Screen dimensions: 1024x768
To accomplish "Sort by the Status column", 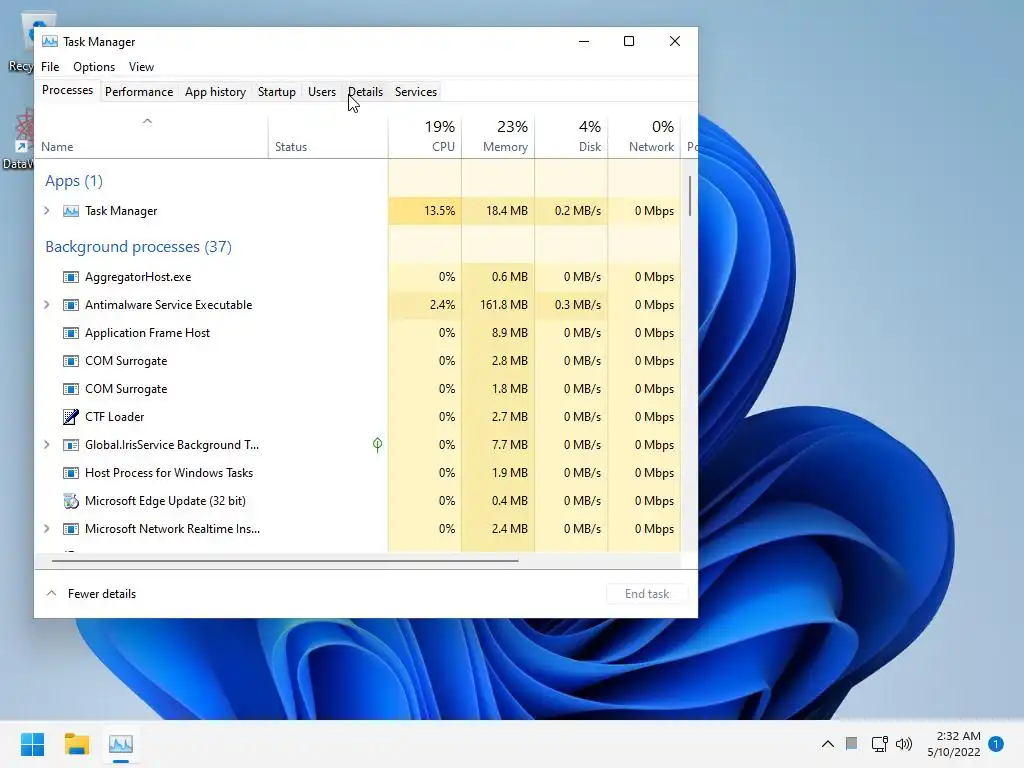I will (x=328, y=137).
